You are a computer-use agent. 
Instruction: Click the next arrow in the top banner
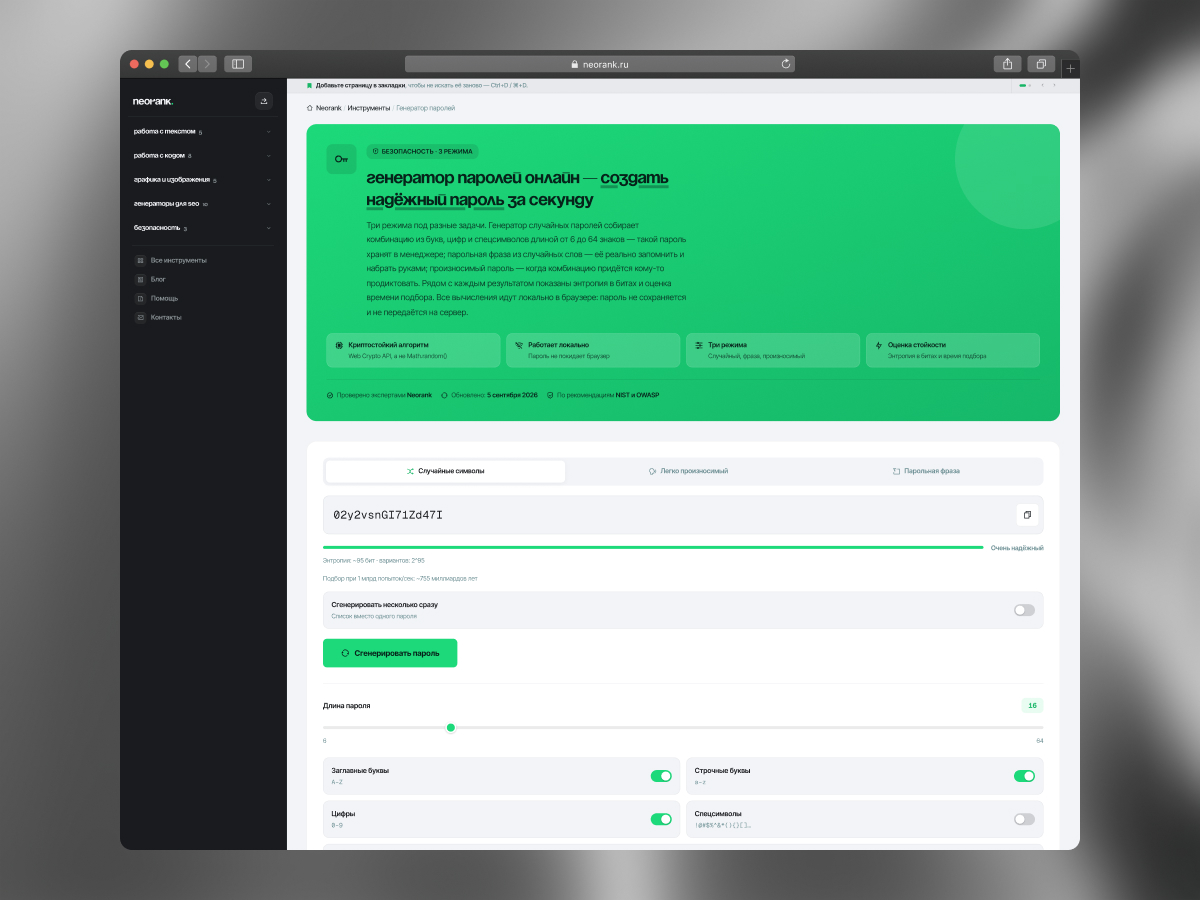click(x=1055, y=85)
